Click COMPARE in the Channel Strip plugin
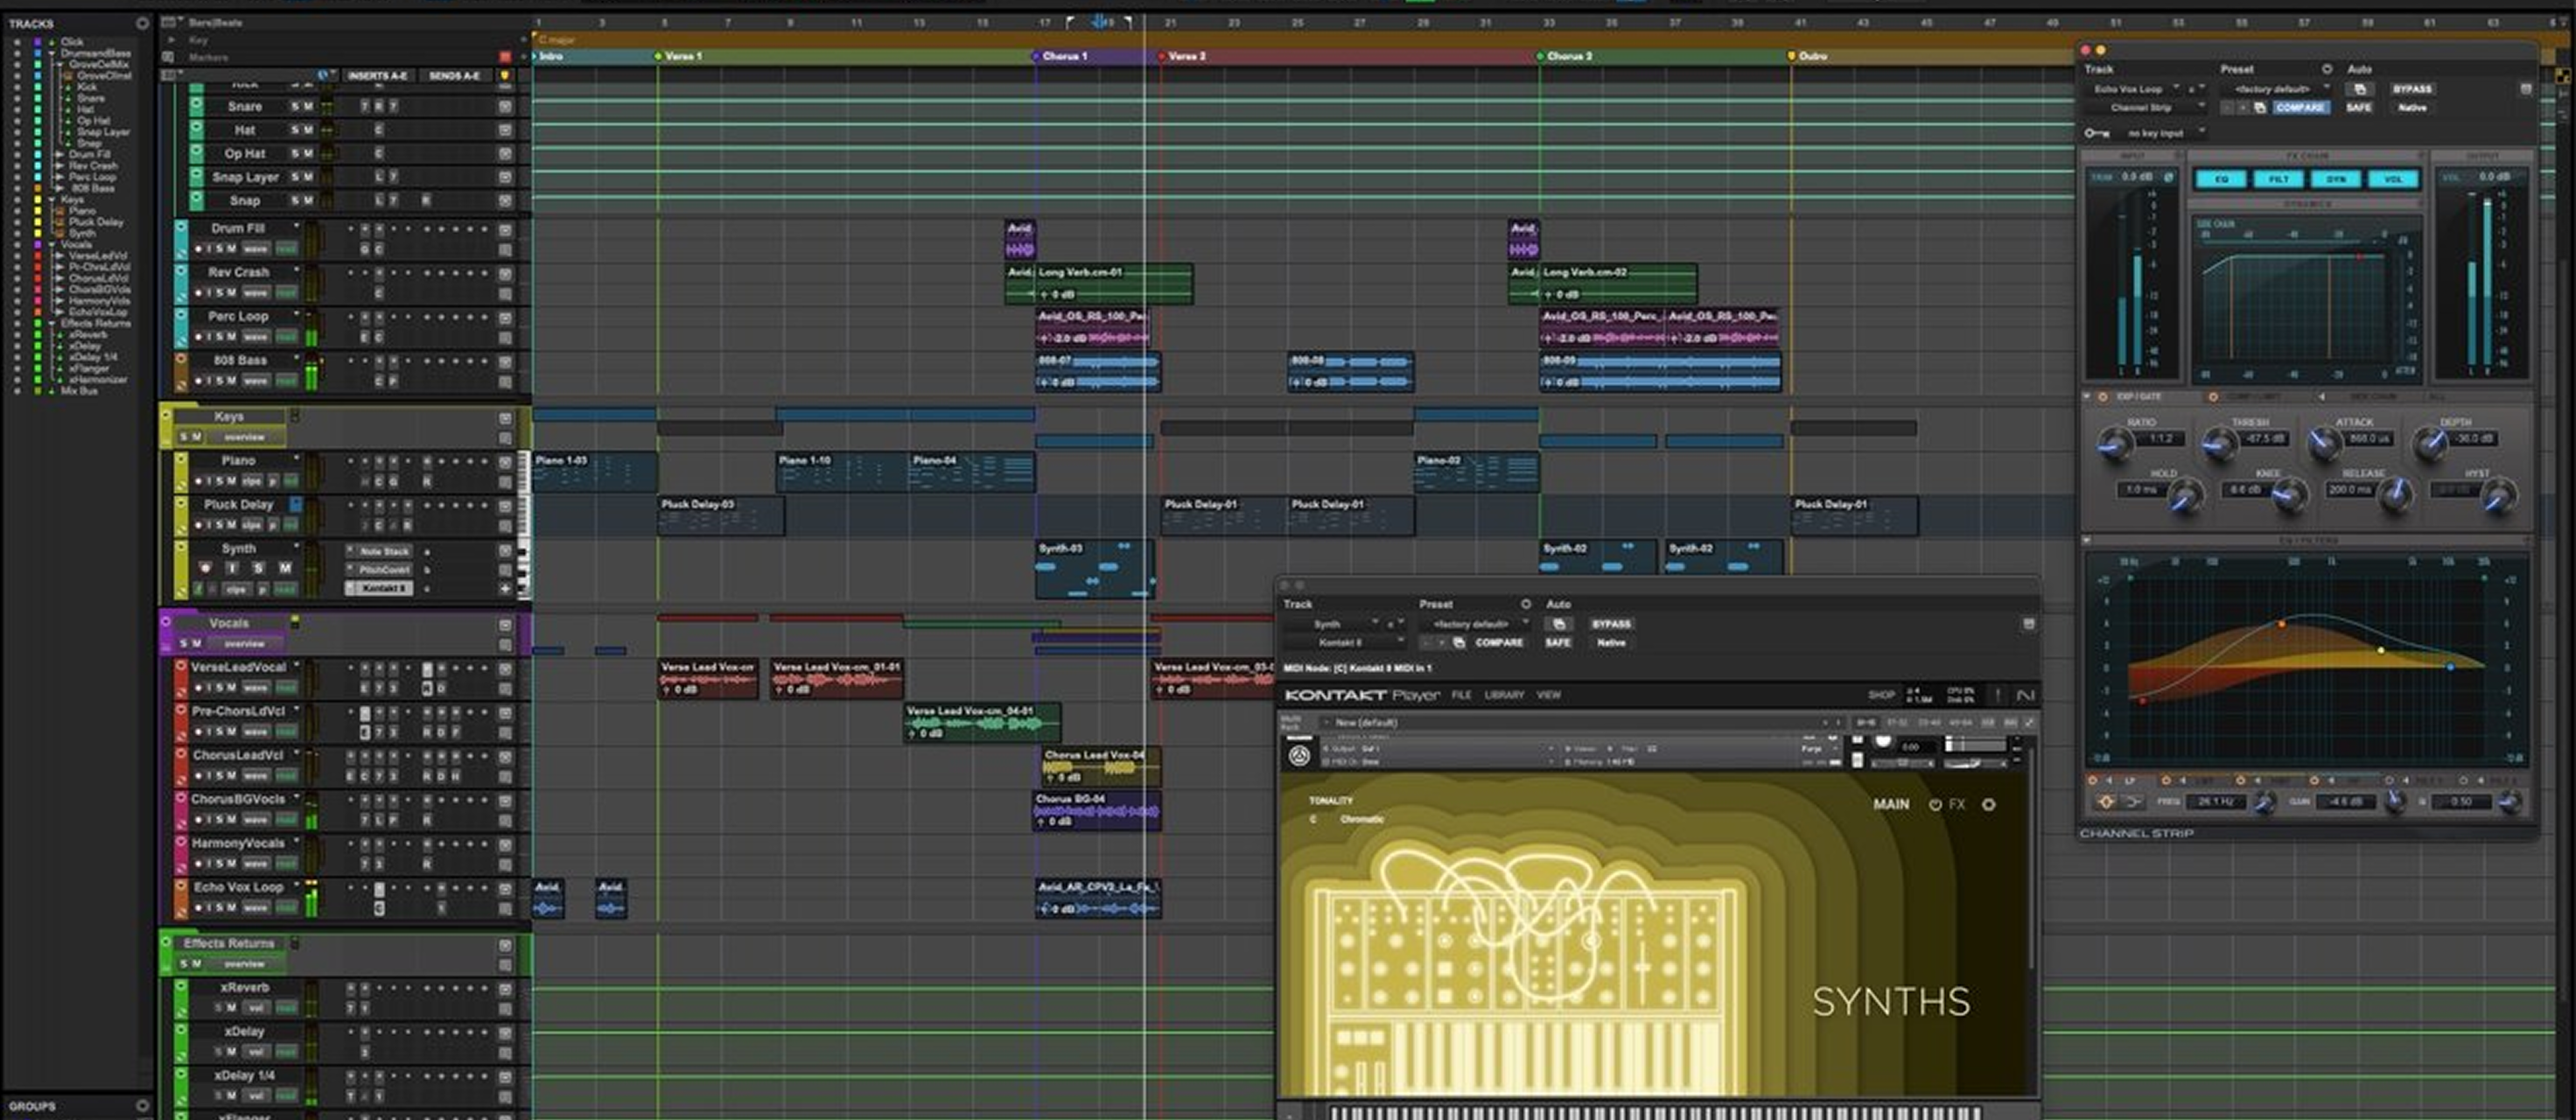The width and height of the screenshot is (2576, 1120). [2300, 107]
